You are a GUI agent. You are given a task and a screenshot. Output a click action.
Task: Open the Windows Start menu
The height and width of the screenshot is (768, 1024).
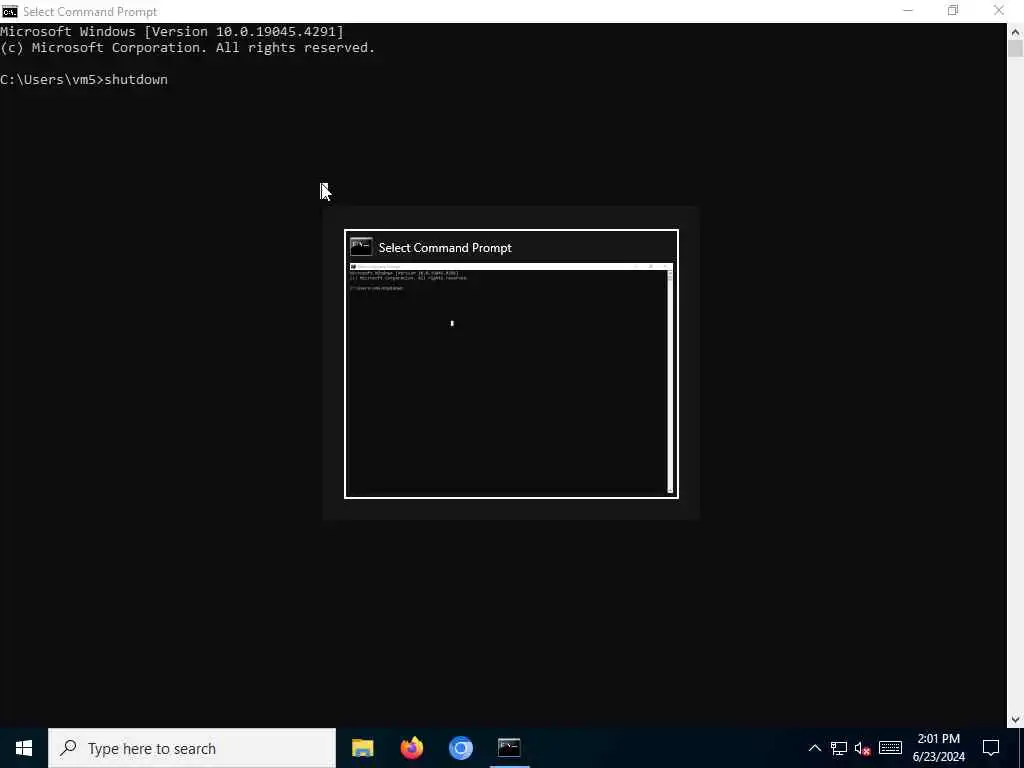tap(24, 748)
